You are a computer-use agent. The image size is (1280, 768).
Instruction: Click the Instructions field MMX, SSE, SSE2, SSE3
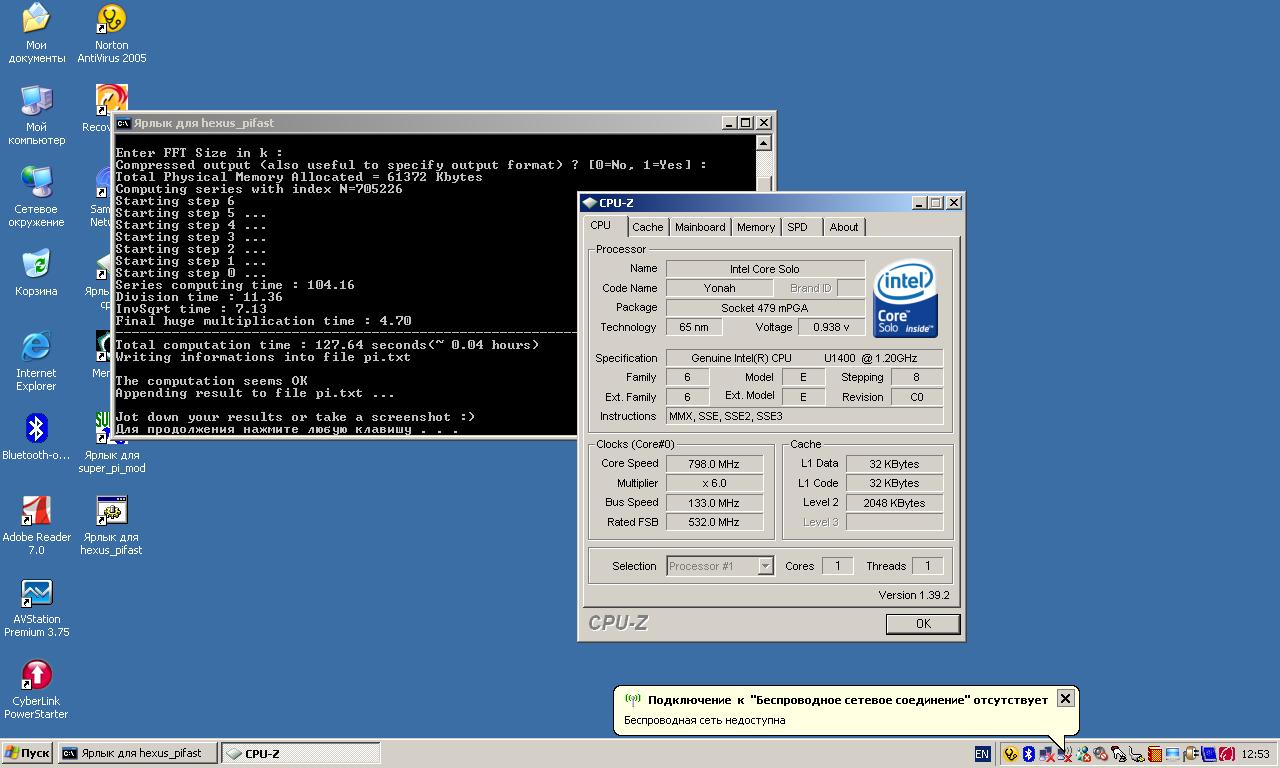[x=804, y=416]
